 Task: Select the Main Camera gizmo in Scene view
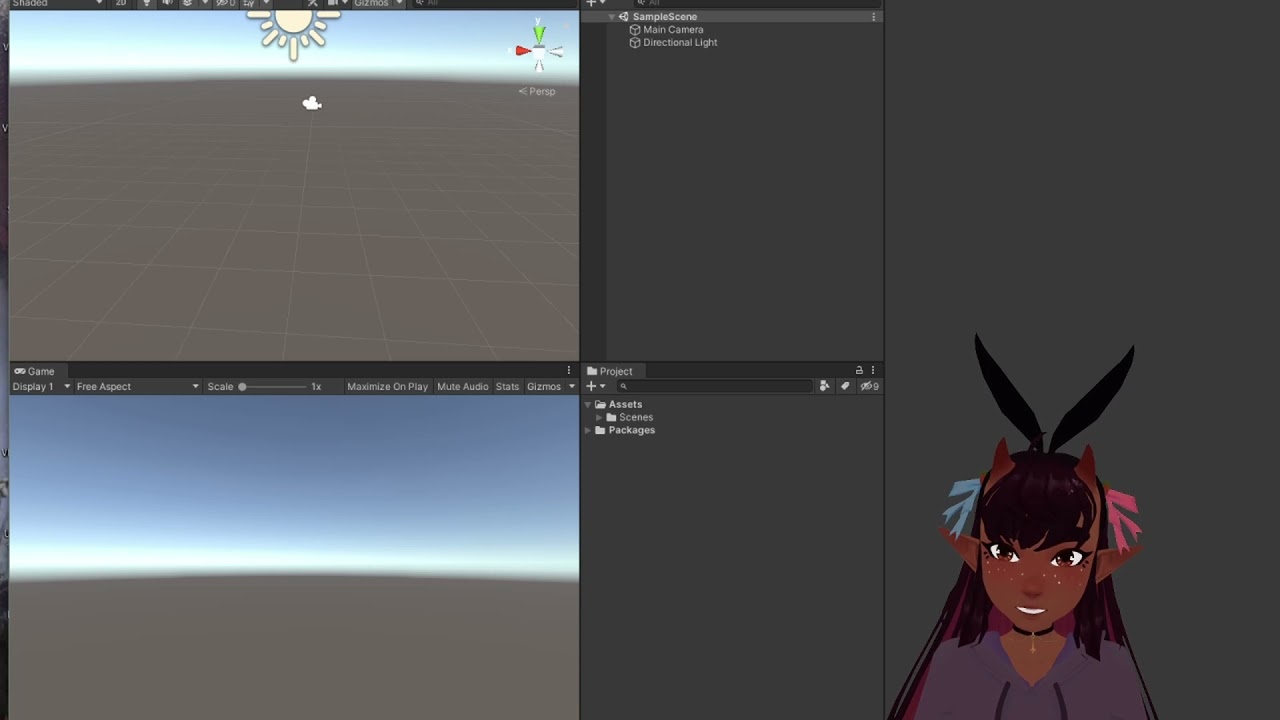tap(312, 103)
